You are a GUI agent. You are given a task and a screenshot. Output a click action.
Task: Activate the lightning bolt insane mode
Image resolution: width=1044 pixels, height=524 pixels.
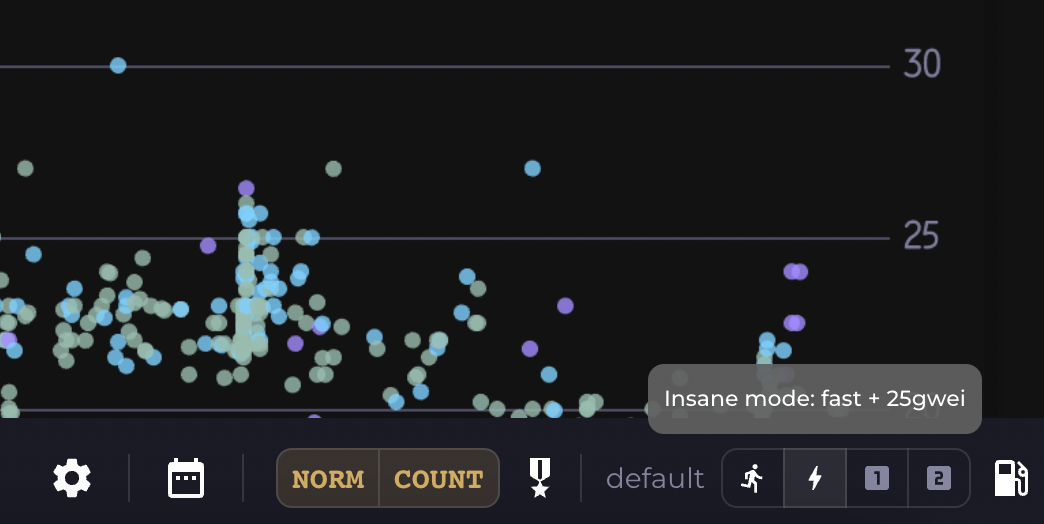pyautogui.click(x=815, y=478)
